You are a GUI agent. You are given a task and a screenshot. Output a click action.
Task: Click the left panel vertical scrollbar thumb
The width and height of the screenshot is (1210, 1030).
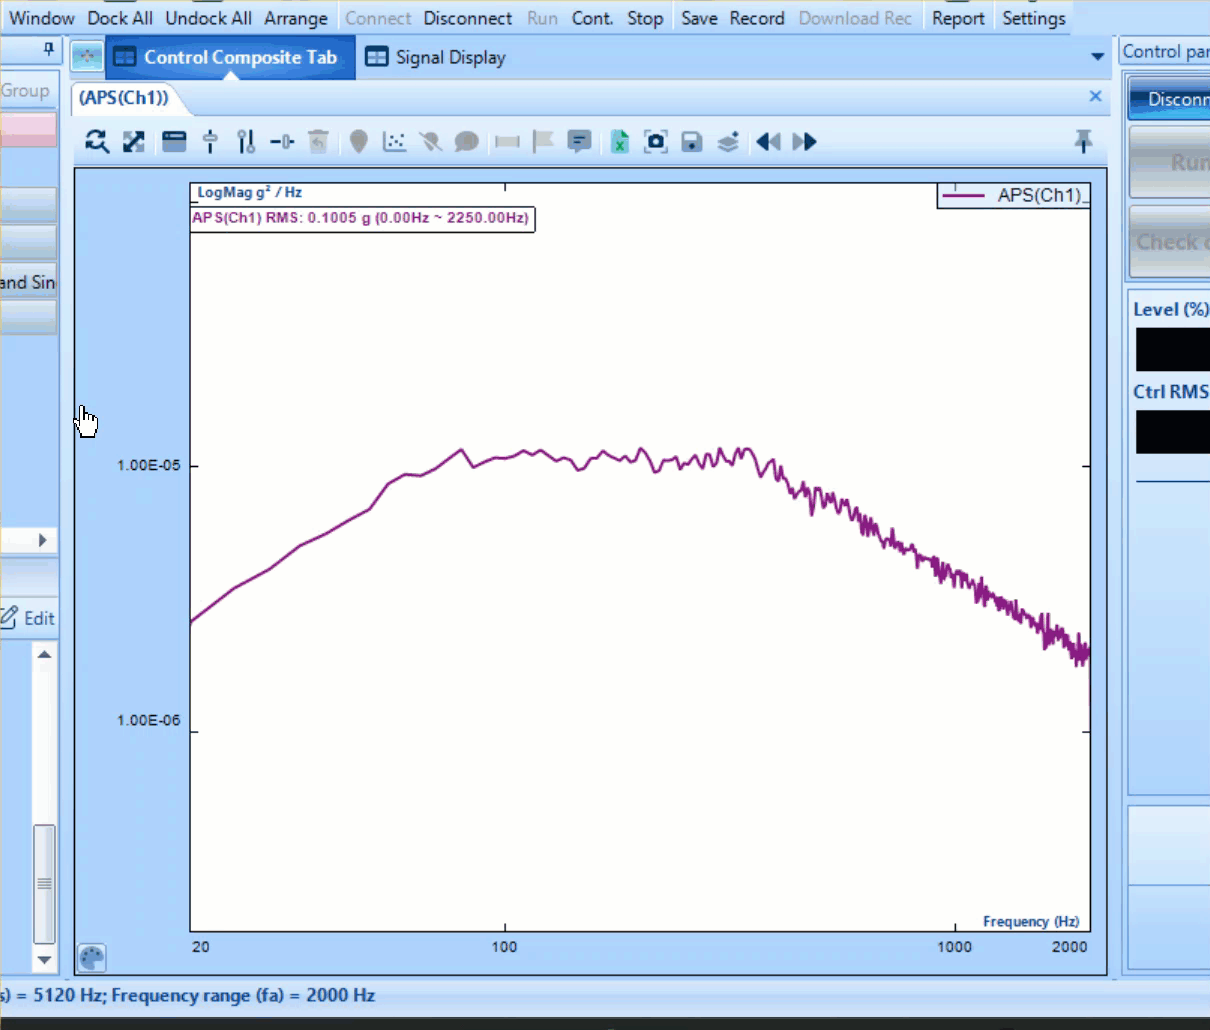coord(44,883)
